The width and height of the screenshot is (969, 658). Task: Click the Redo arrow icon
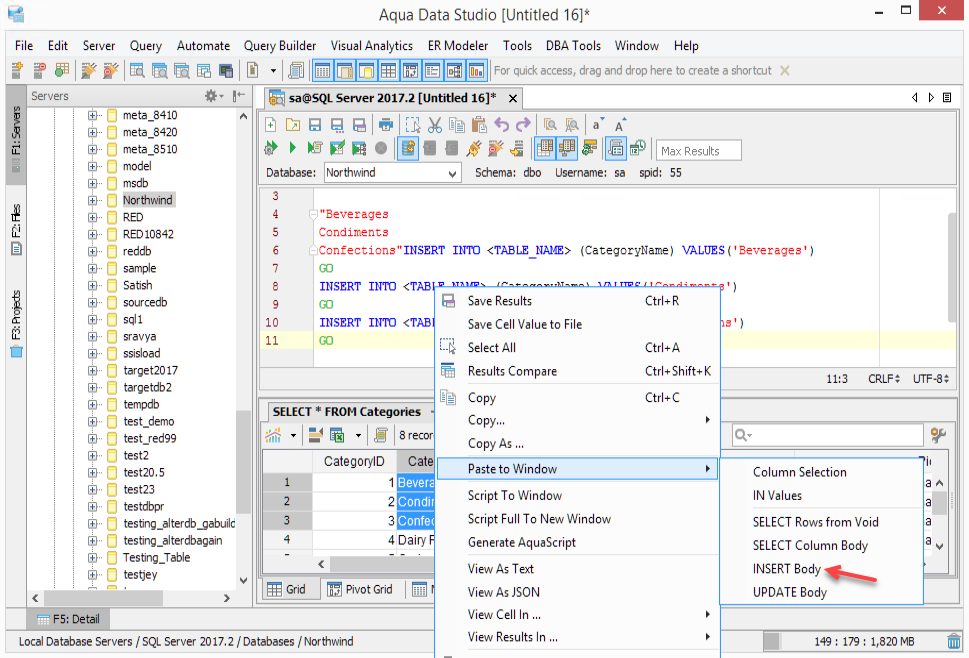pyautogui.click(x=523, y=125)
